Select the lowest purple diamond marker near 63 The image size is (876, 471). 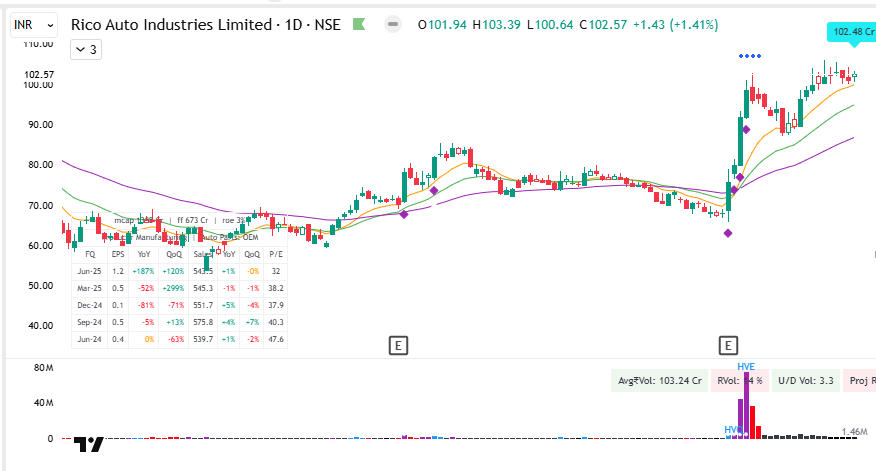(727, 234)
